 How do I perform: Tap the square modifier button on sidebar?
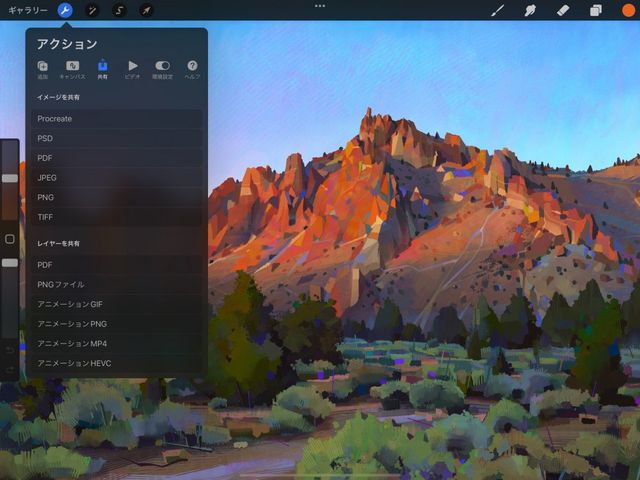pyautogui.click(x=10, y=239)
